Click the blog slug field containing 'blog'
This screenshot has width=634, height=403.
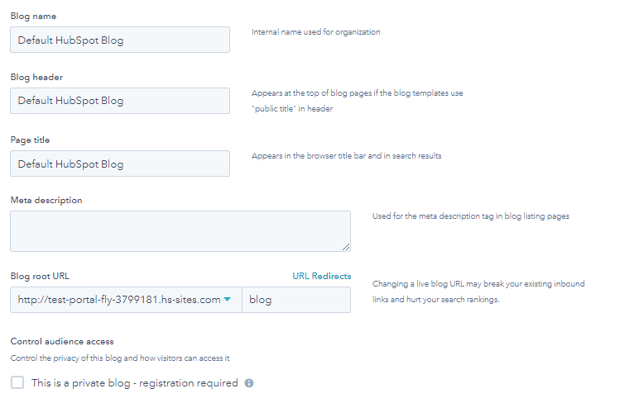[296, 300]
